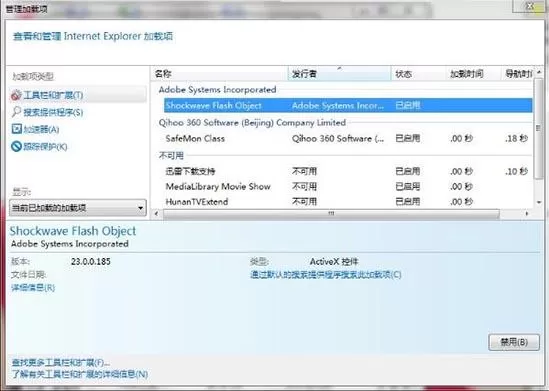549x391 pixels.
Task: Click the add-on list vertical scrollbar thumb
Action: pyautogui.click(x=539, y=128)
